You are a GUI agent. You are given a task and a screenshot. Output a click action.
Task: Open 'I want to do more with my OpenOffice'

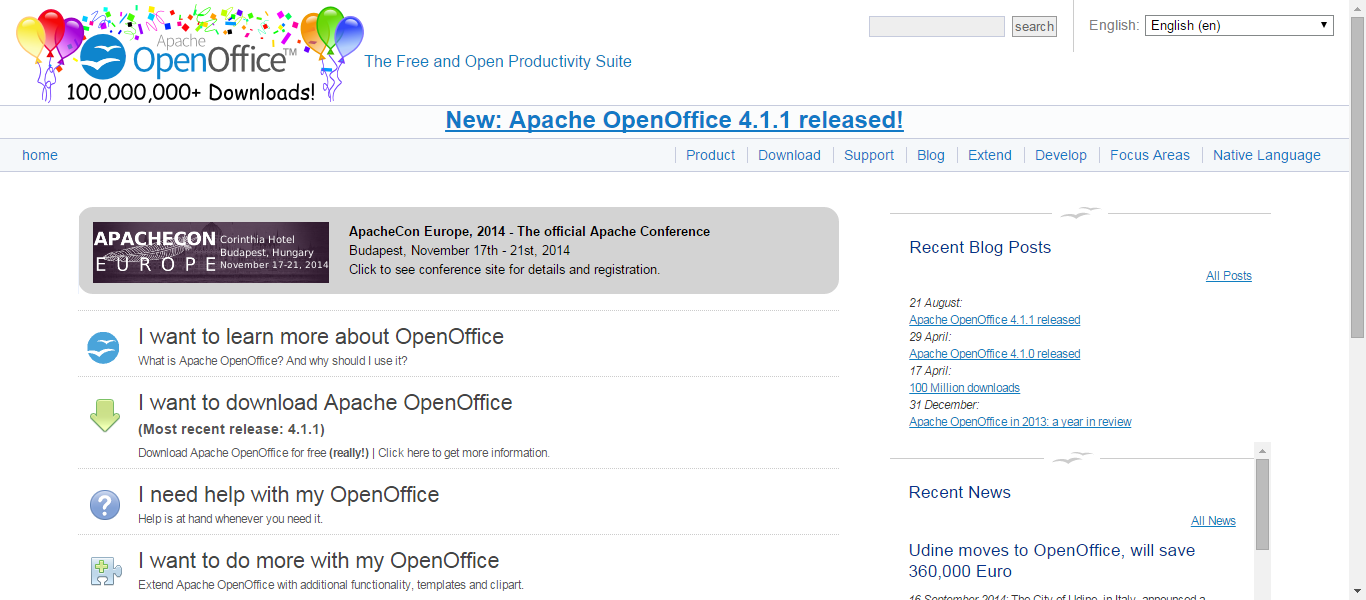(x=318, y=560)
